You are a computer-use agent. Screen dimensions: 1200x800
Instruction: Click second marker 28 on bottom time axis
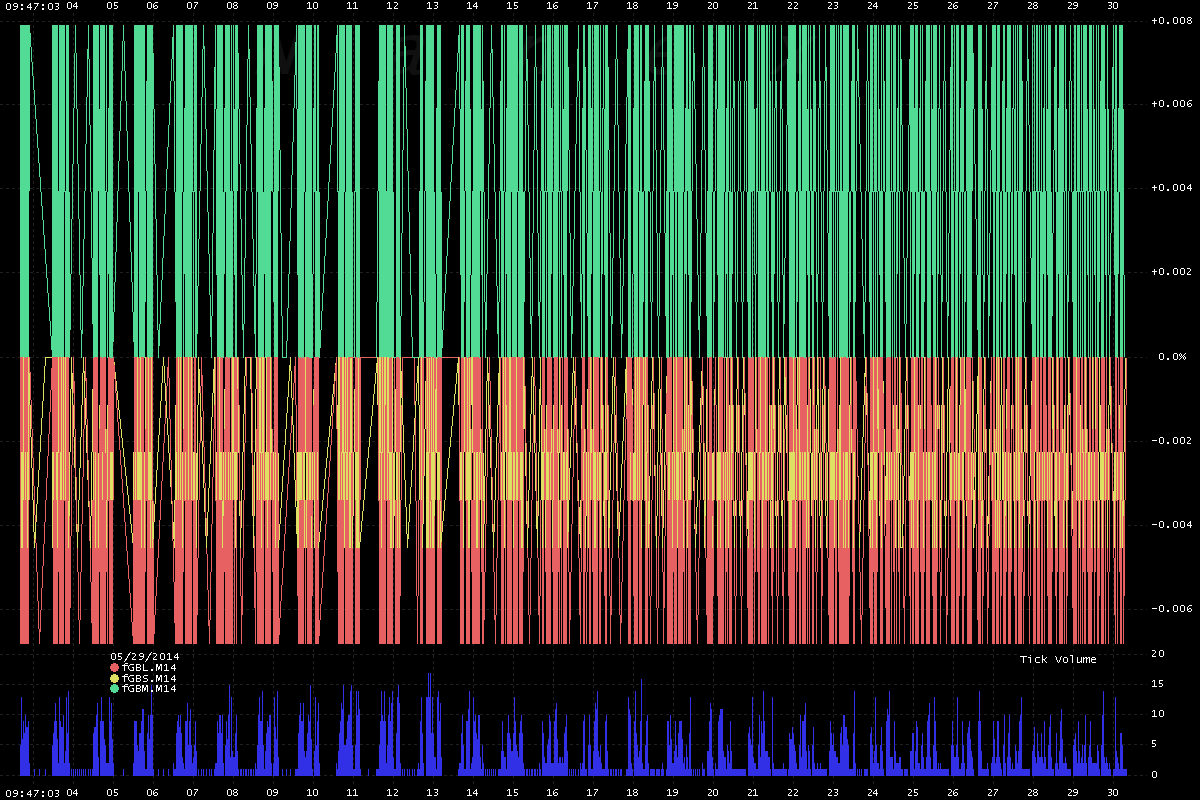[1032, 793]
